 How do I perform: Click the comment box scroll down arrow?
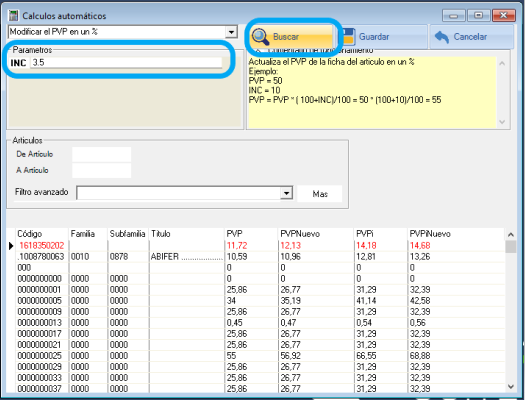502,122
